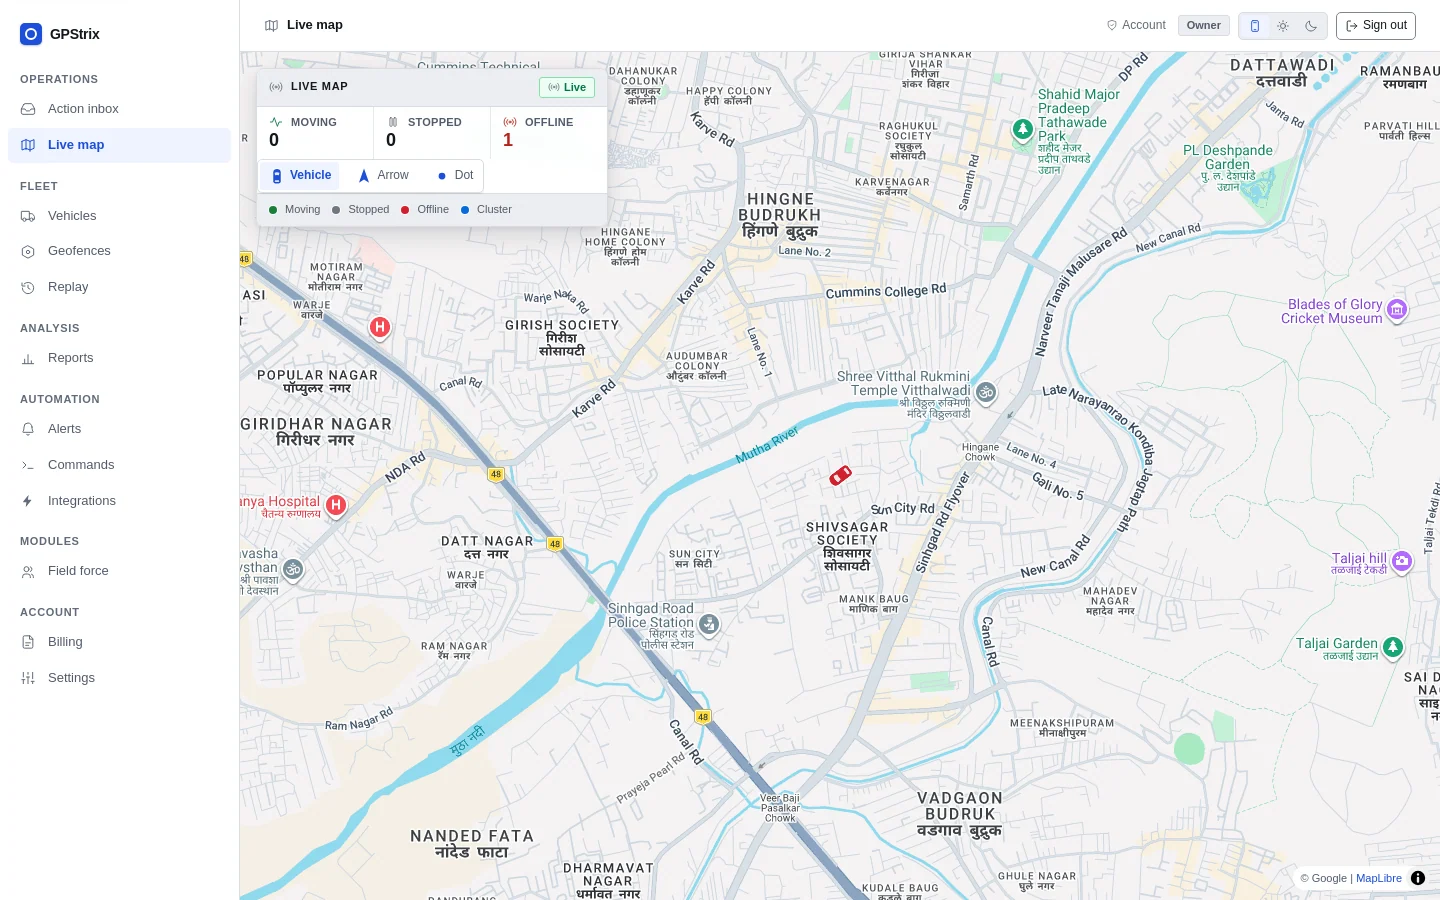Open Settings page
This screenshot has height=900, width=1440.
click(x=119, y=678)
